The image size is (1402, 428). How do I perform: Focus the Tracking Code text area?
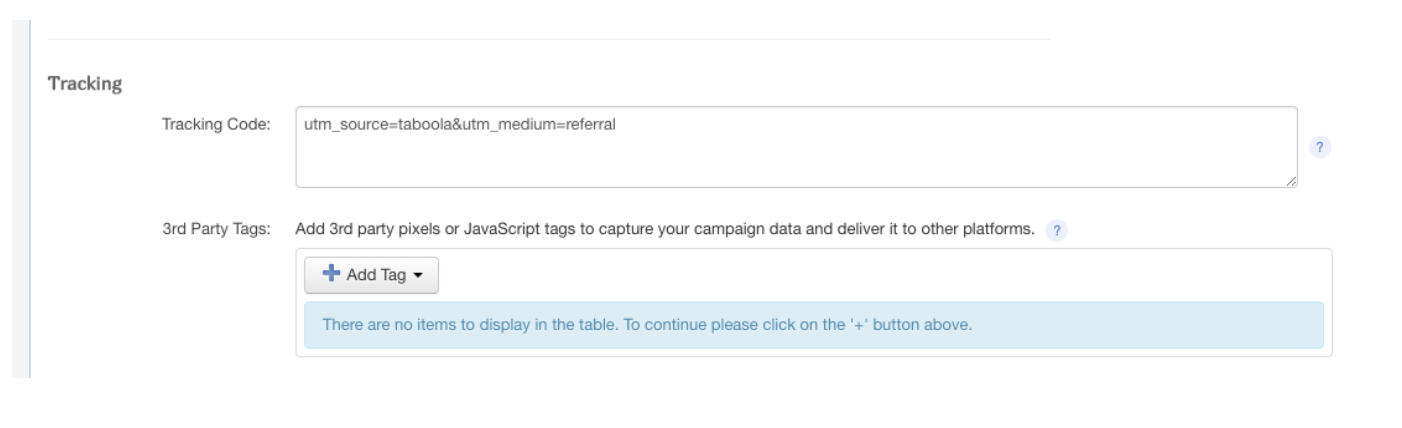(796, 147)
